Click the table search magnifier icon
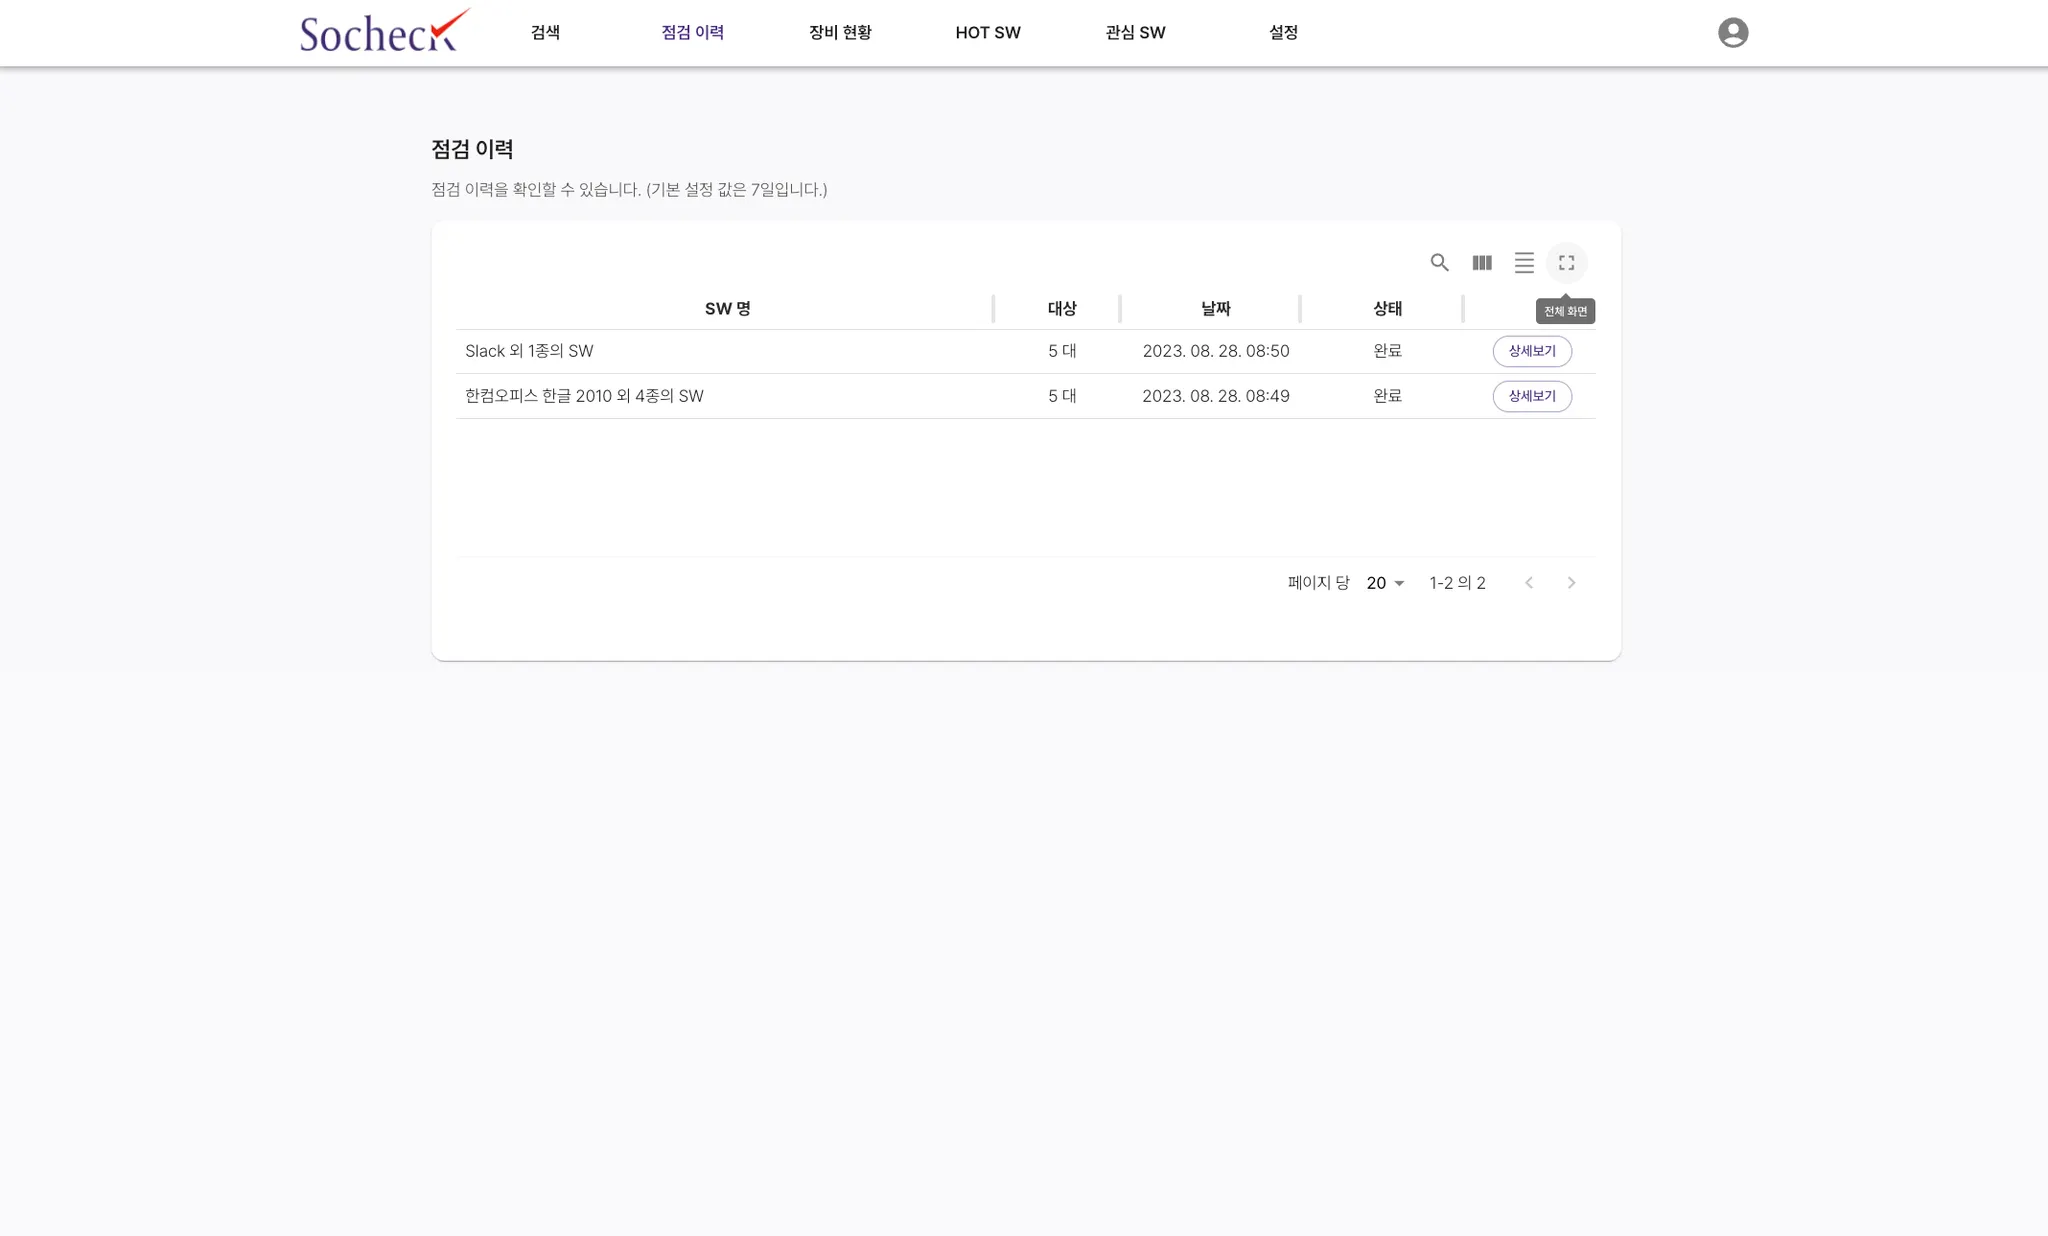 pyautogui.click(x=1439, y=263)
